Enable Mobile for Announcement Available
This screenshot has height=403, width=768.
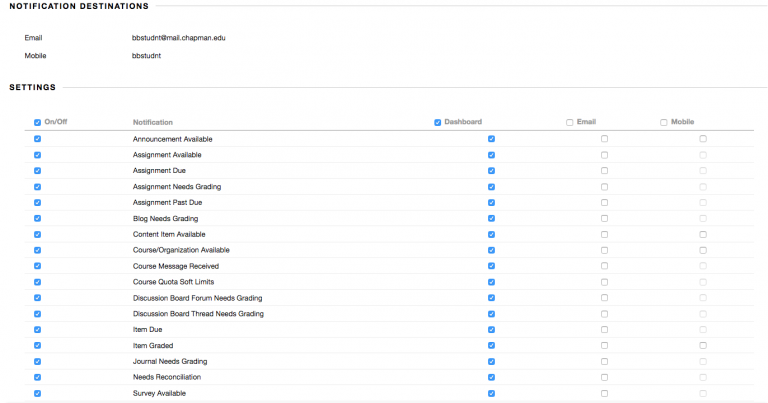[703, 139]
